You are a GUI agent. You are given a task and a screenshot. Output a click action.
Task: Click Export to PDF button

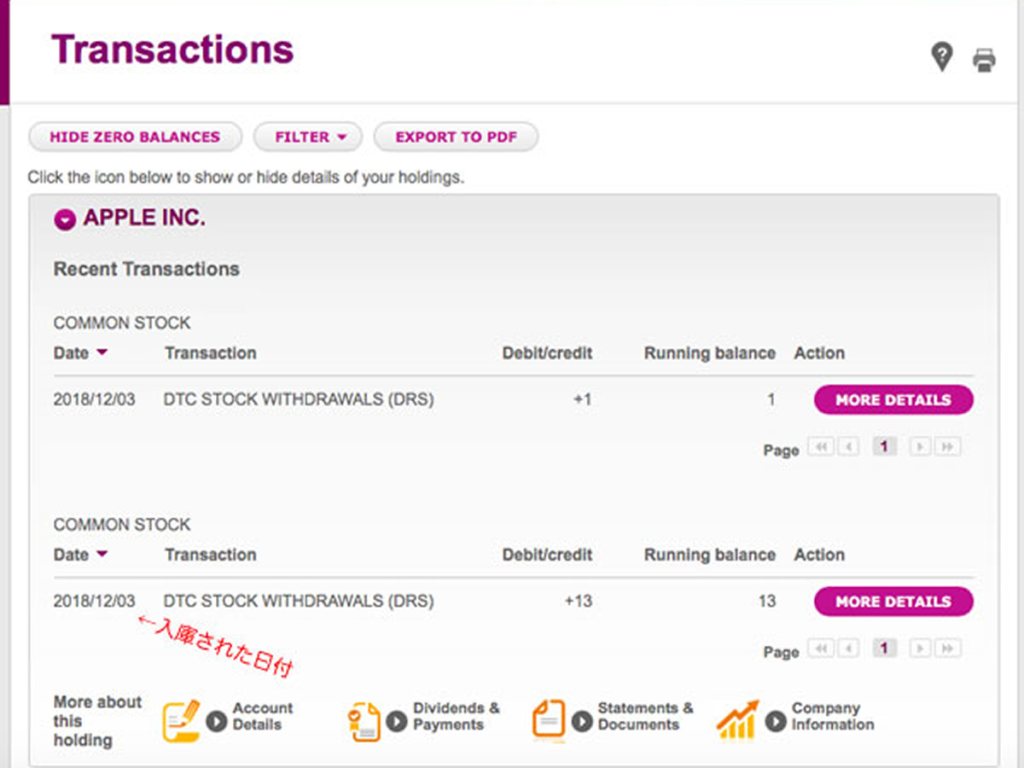456,137
